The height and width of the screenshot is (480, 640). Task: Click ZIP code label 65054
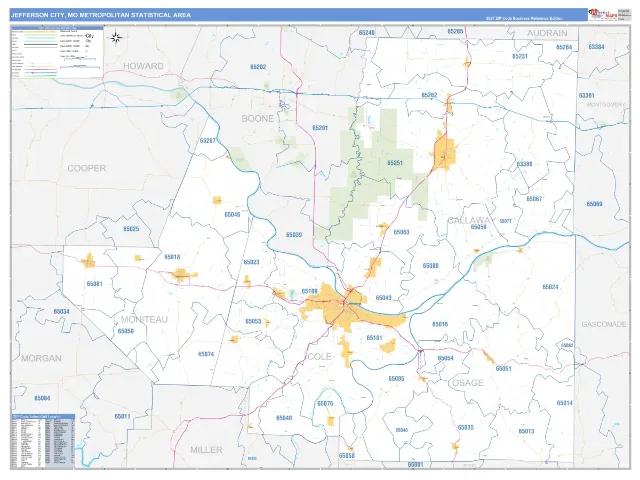(445, 358)
